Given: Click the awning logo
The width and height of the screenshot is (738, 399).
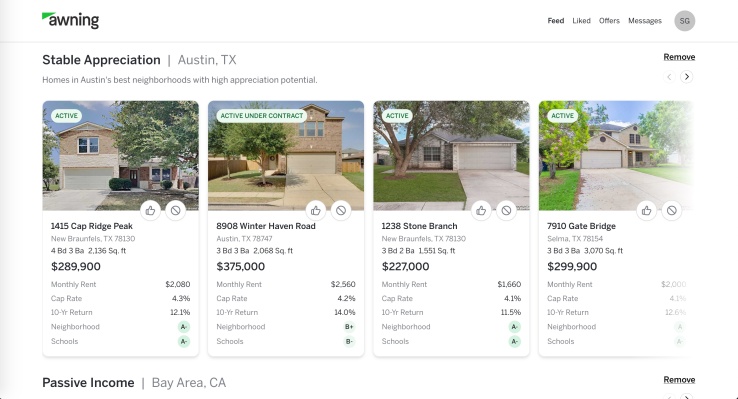Looking at the screenshot, I should coord(71,20).
